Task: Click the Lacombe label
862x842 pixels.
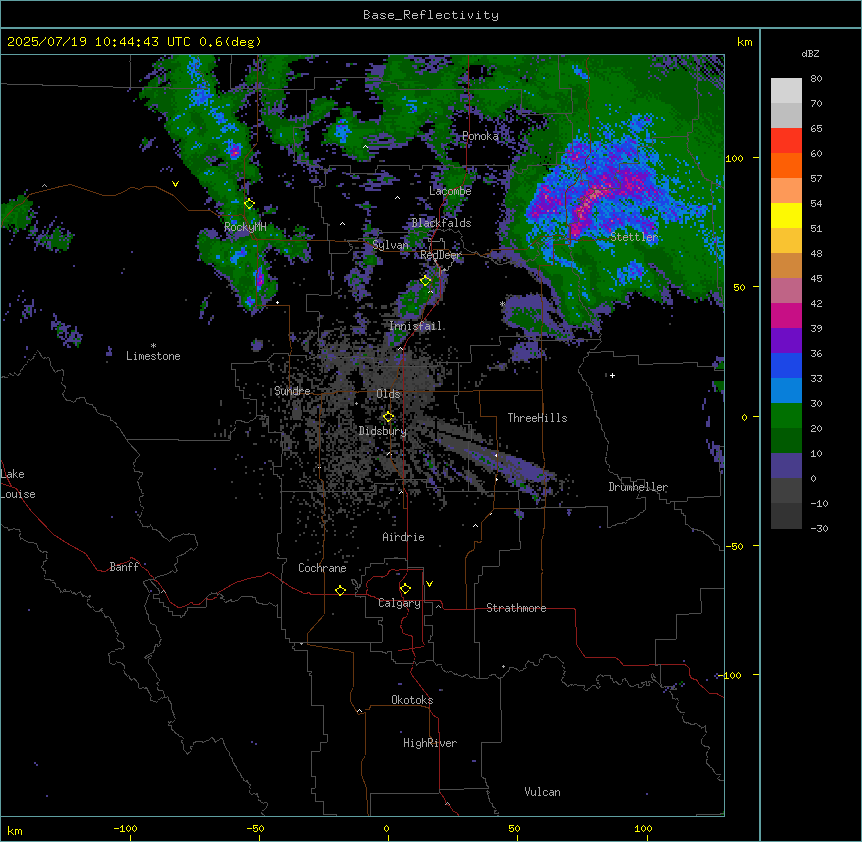Action: click(450, 191)
